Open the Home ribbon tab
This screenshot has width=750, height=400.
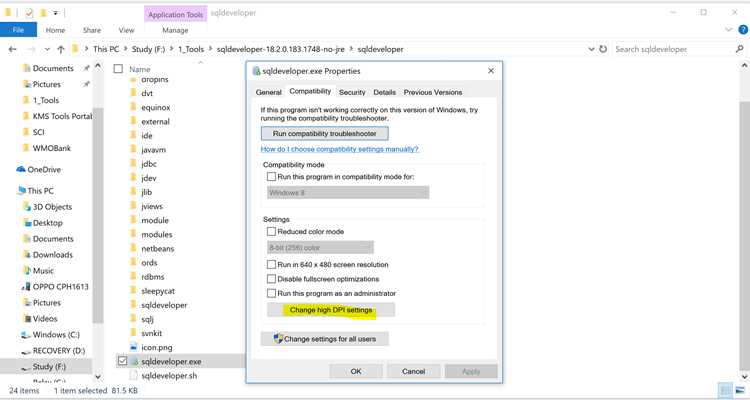click(55, 30)
